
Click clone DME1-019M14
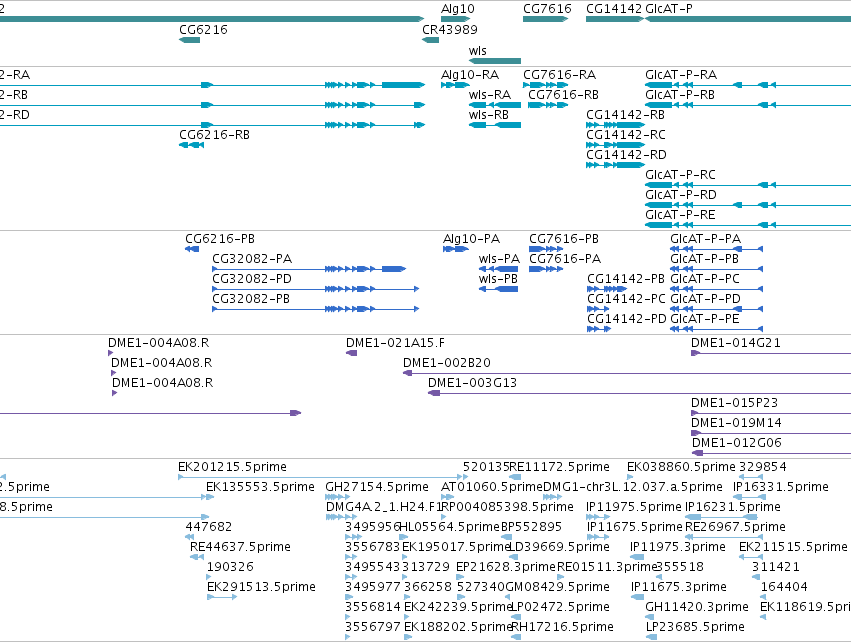click(x=736, y=423)
